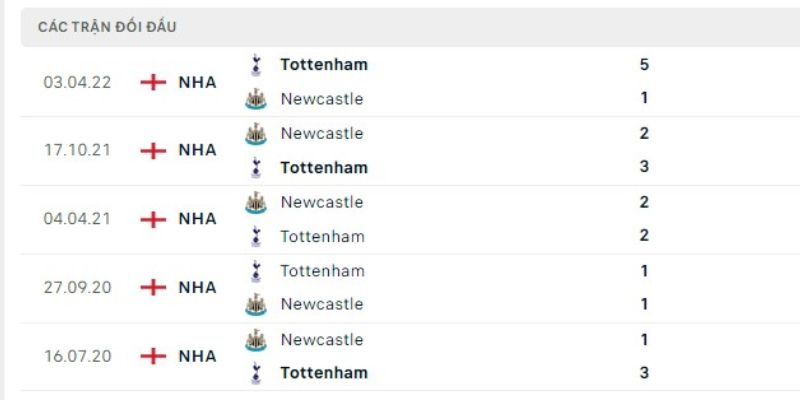Click England flag beside the 03.04.22 date
The image size is (800, 400).
(x=153, y=82)
